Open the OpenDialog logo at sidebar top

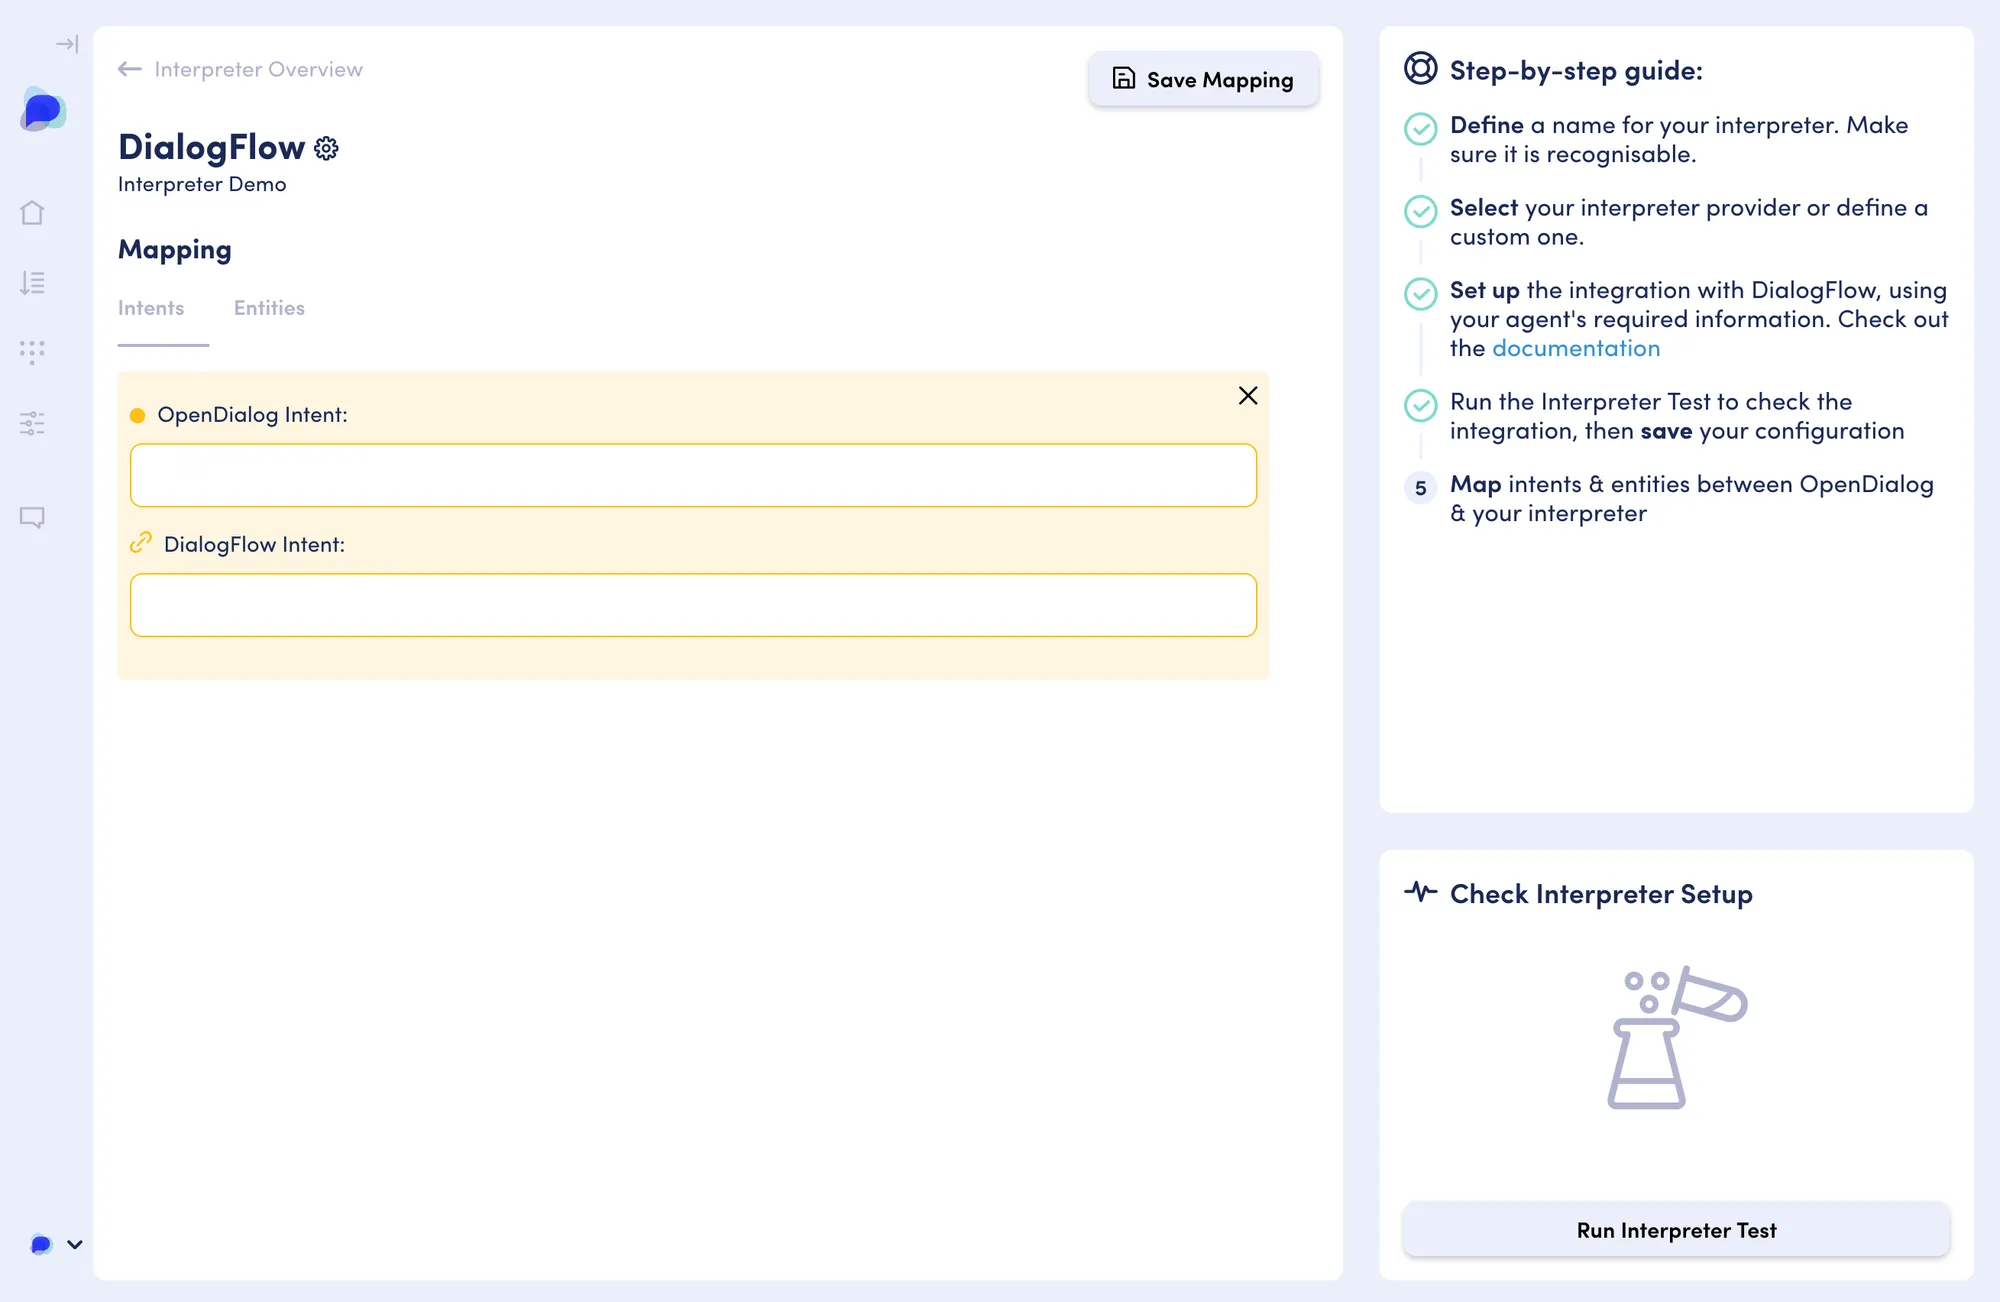pos(43,110)
